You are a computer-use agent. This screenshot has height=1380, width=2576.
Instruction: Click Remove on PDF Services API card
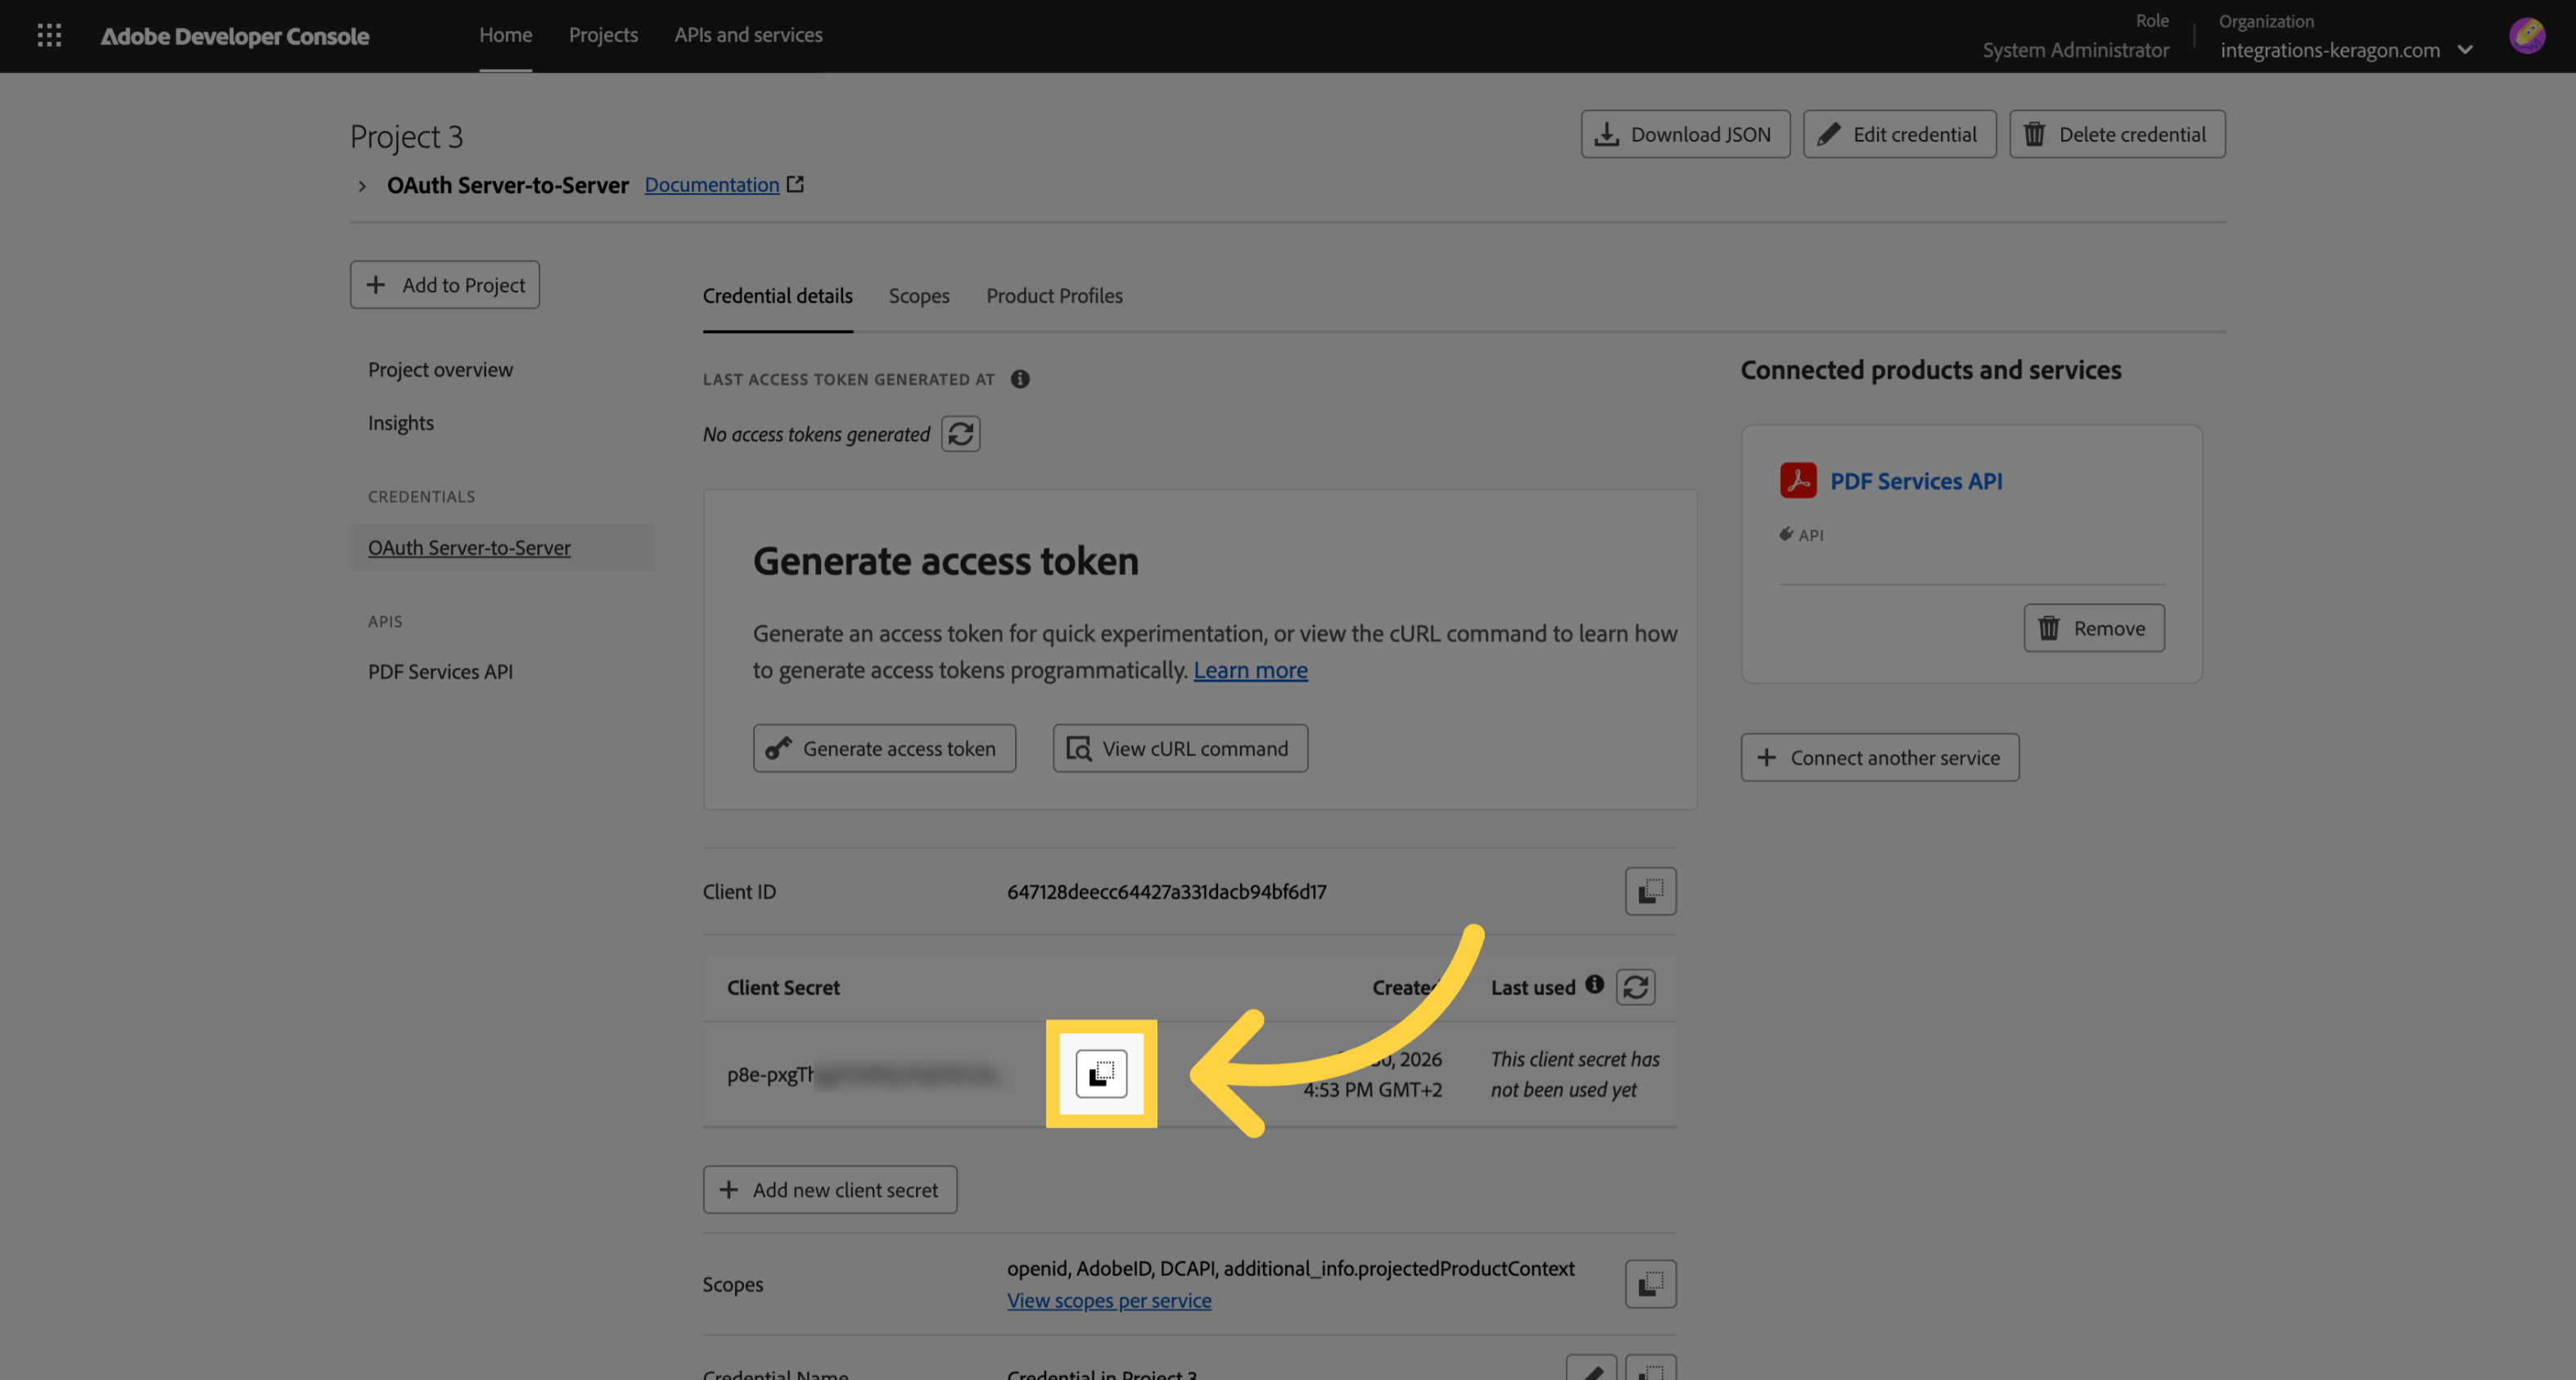point(2094,628)
